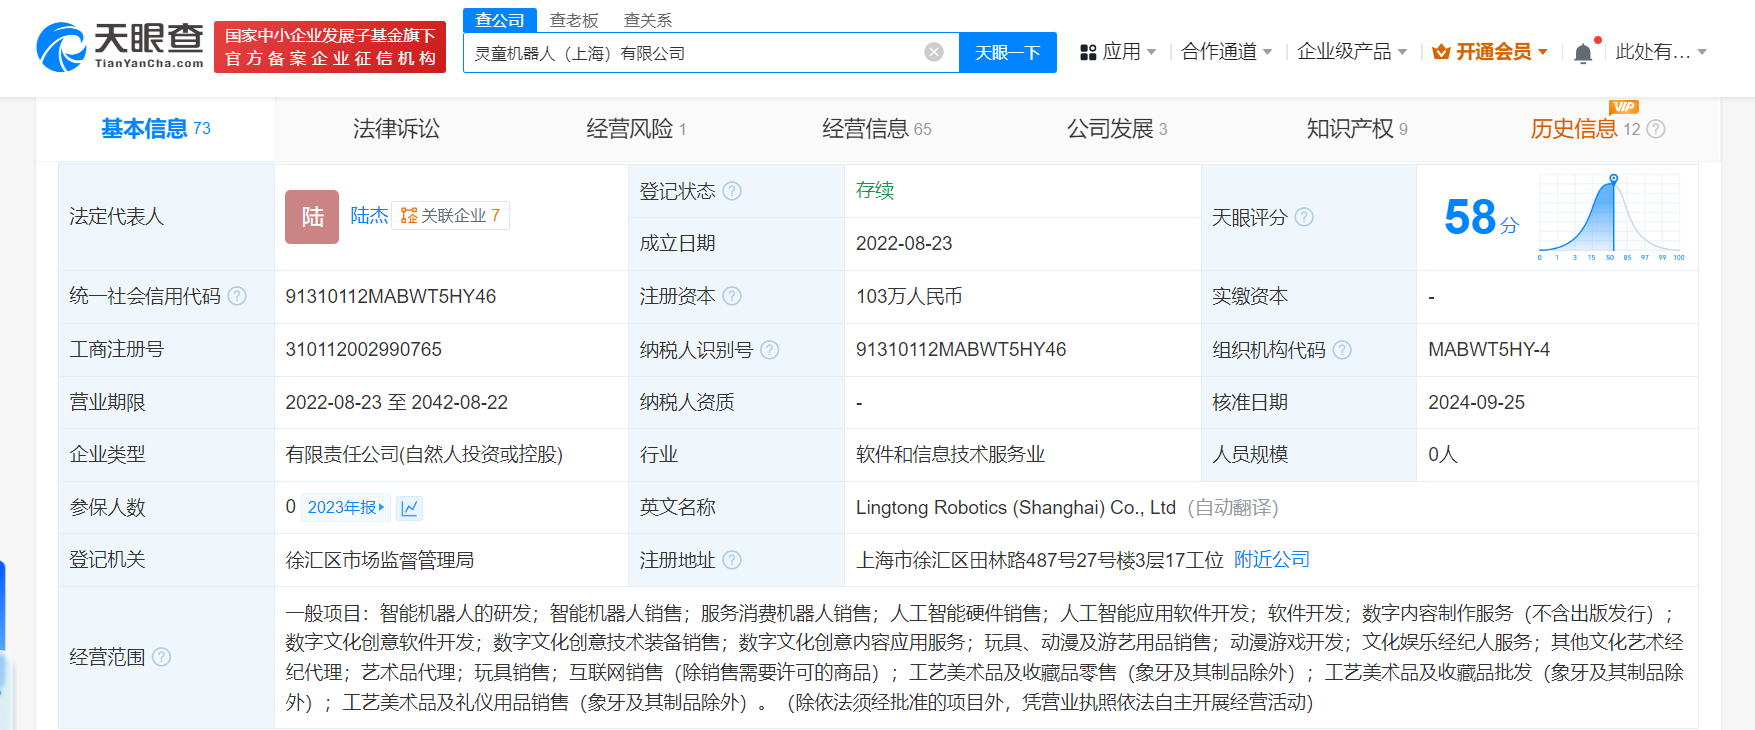
Task: Click help icon next to 纳税人识别号
Action: pos(769,350)
